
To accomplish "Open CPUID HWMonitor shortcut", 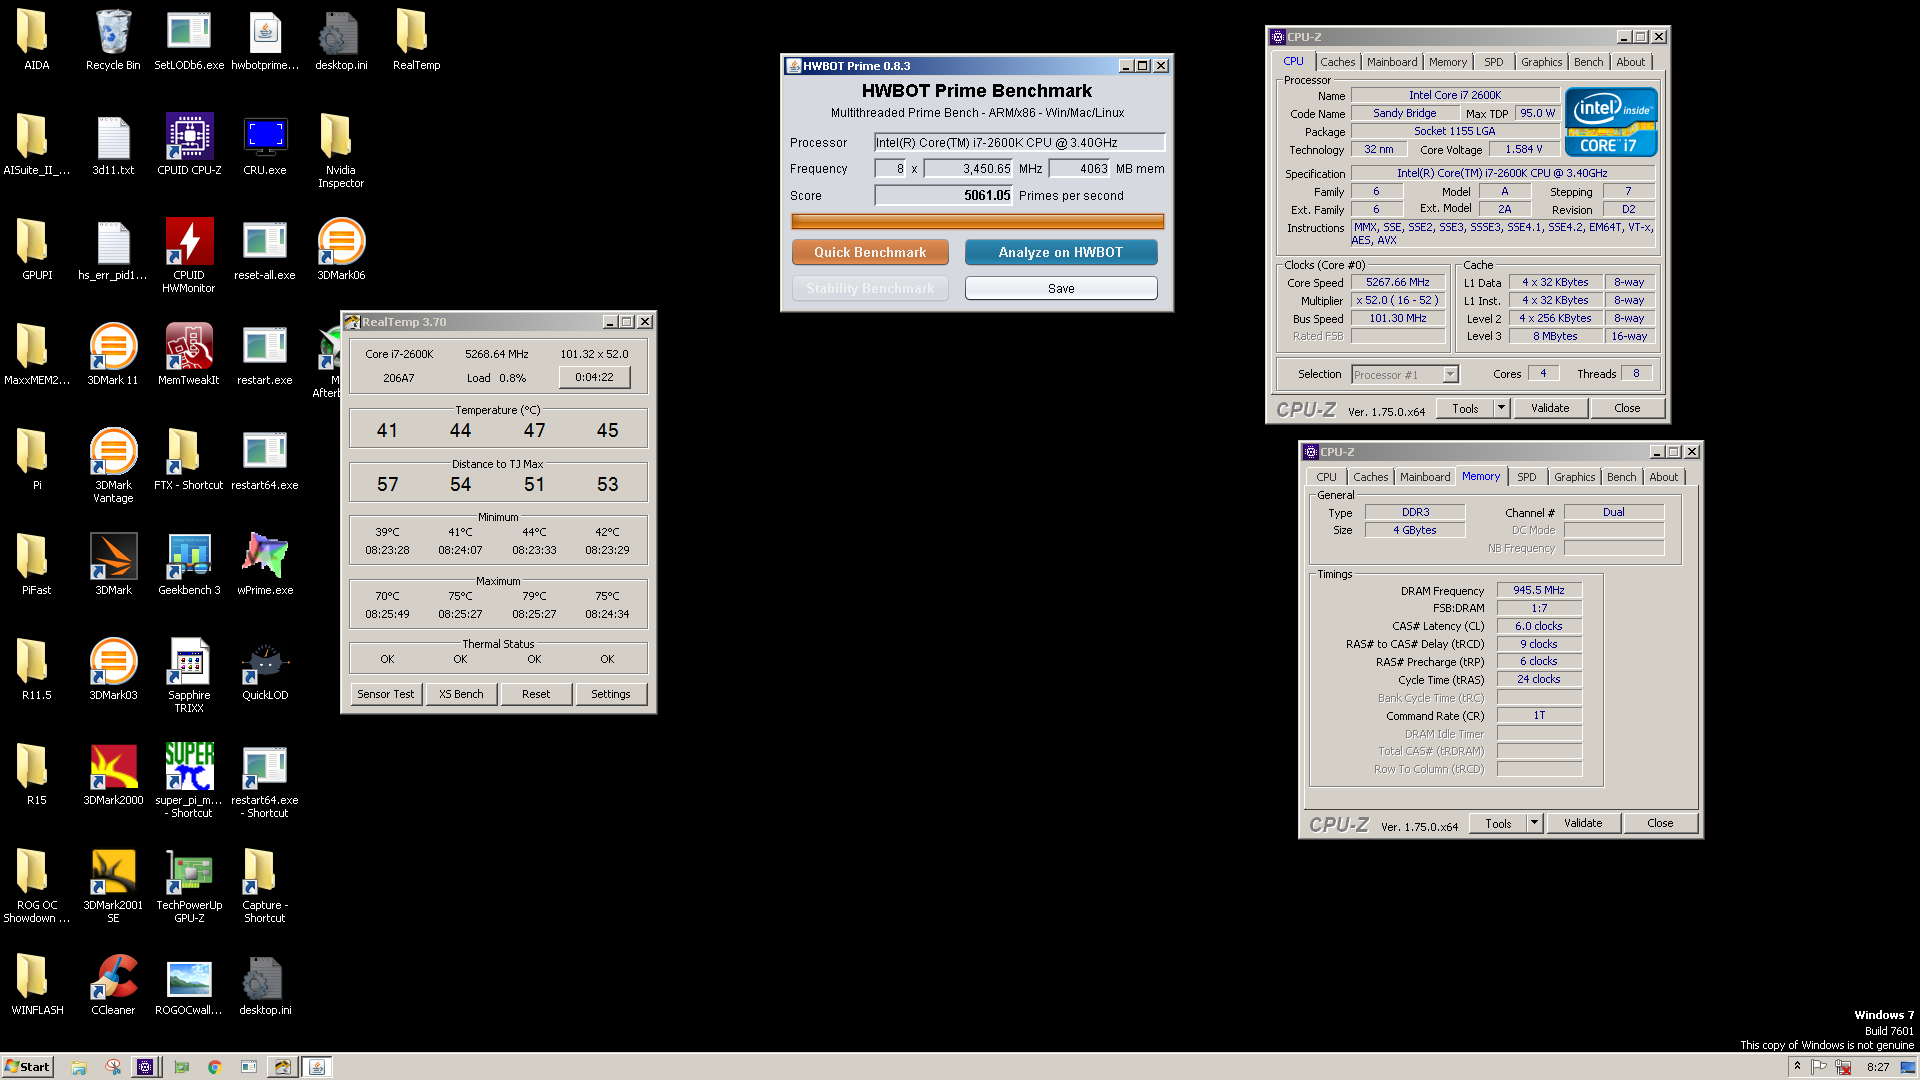I will pos(189,256).
